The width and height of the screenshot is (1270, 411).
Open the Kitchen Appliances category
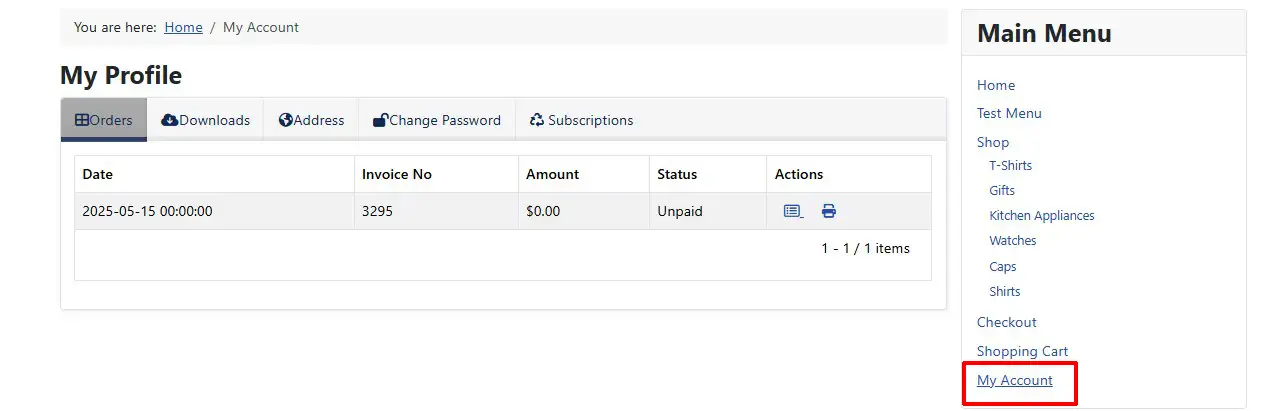click(x=1042, y=216)
